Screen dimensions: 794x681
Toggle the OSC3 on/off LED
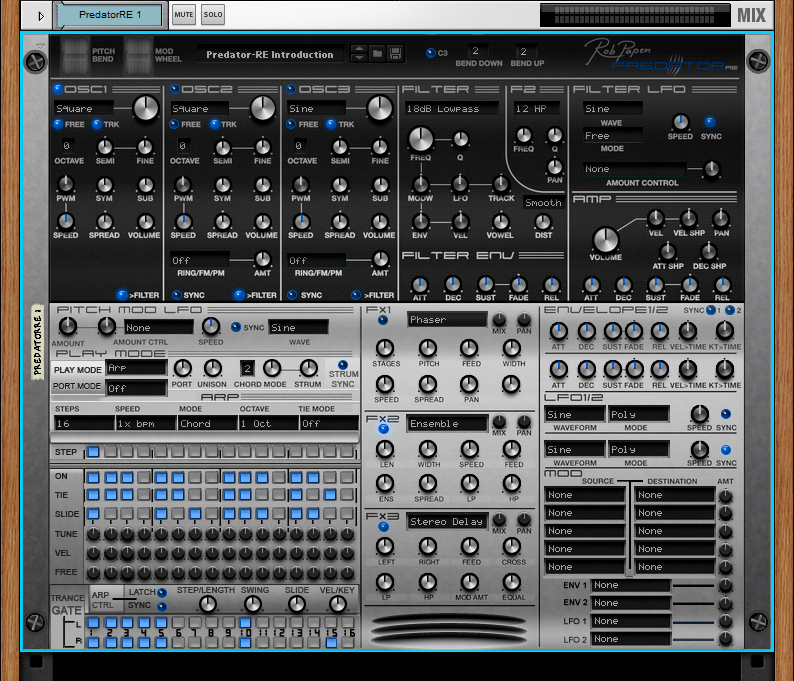point(291,89)
